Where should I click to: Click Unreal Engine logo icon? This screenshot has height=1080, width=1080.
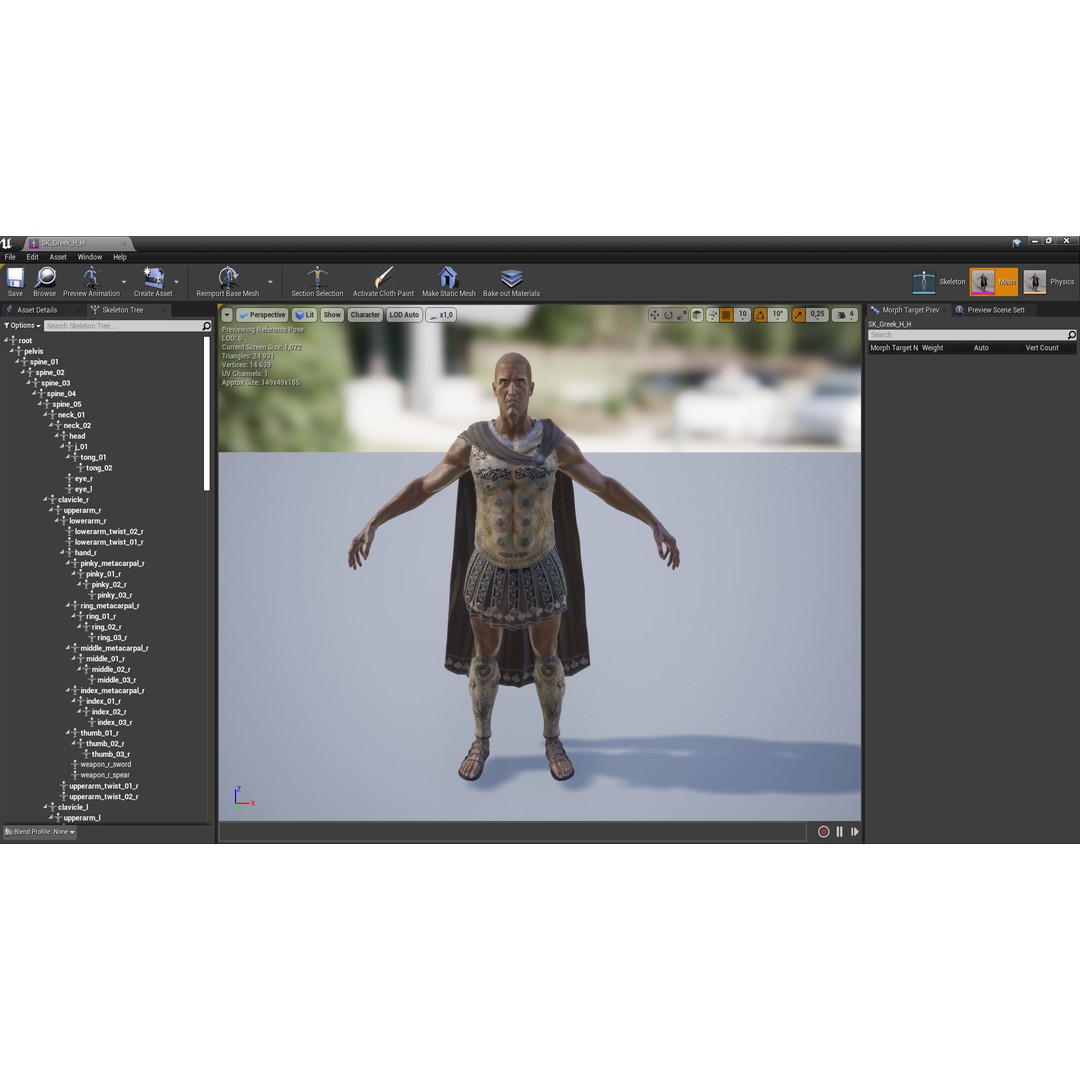[6, 243]
